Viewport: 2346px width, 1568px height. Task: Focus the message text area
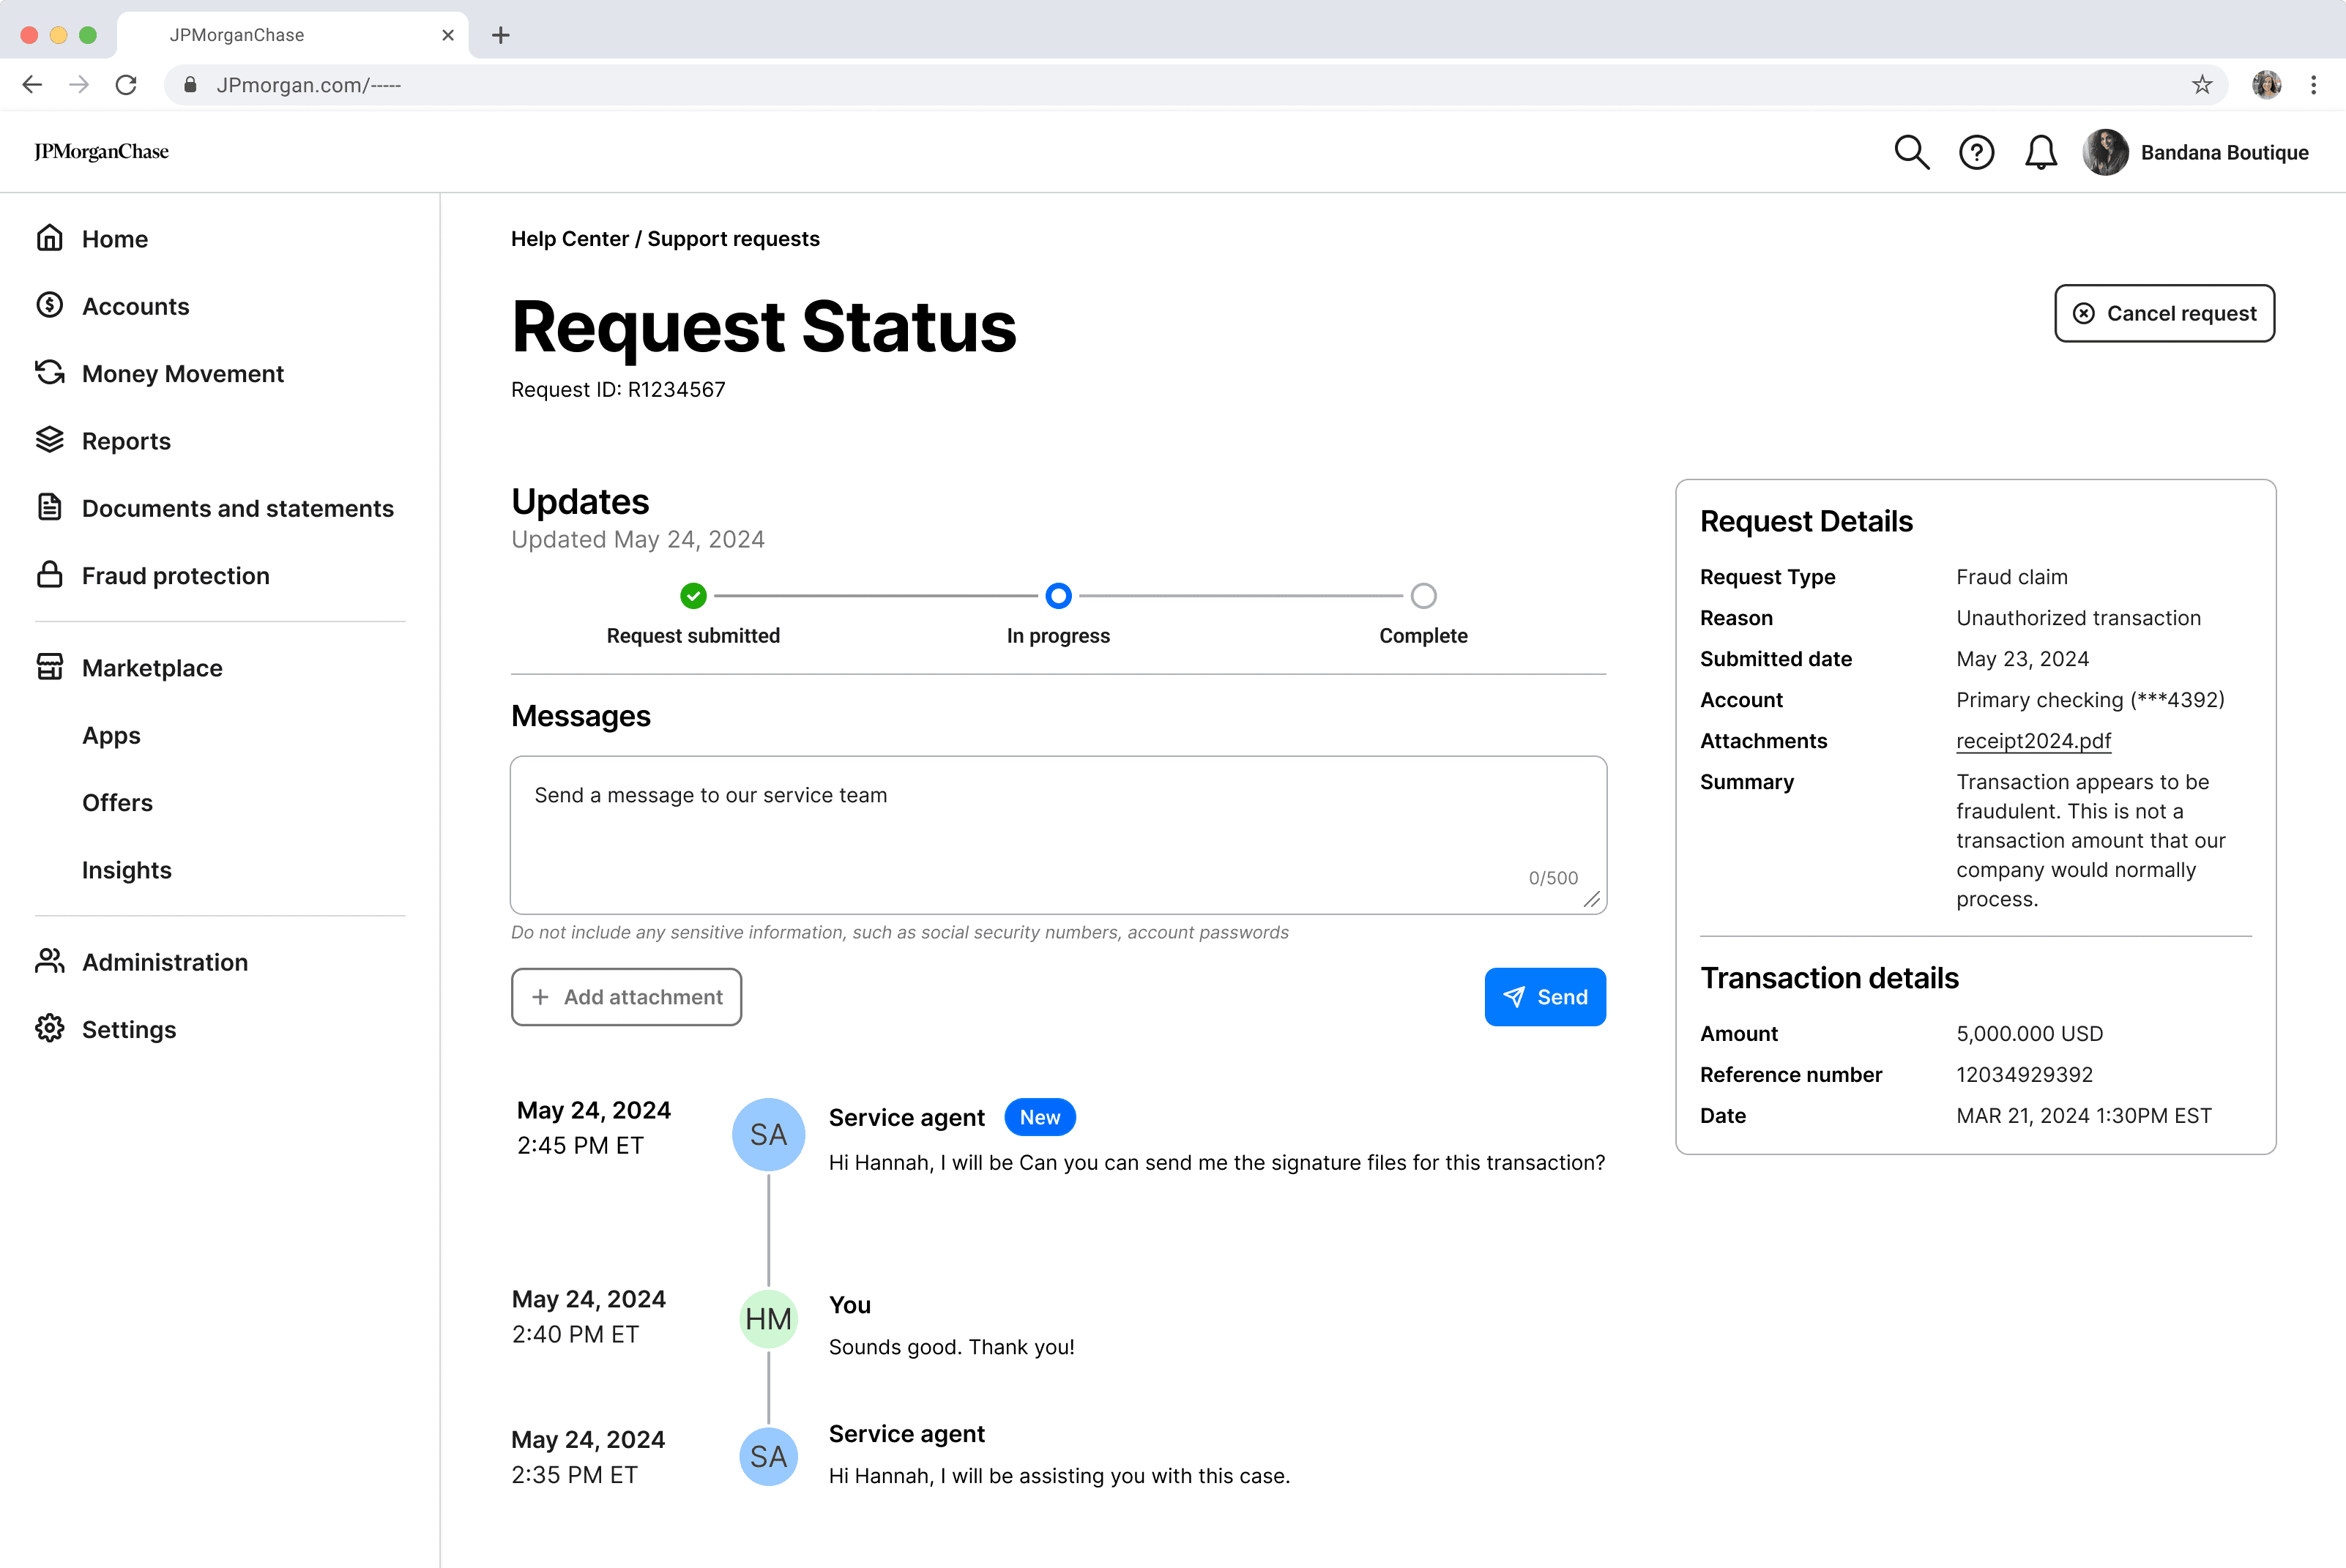1058,835
